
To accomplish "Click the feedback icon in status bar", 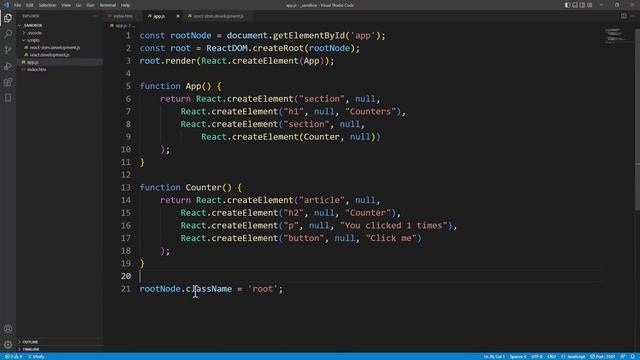I will coord(623,356).
